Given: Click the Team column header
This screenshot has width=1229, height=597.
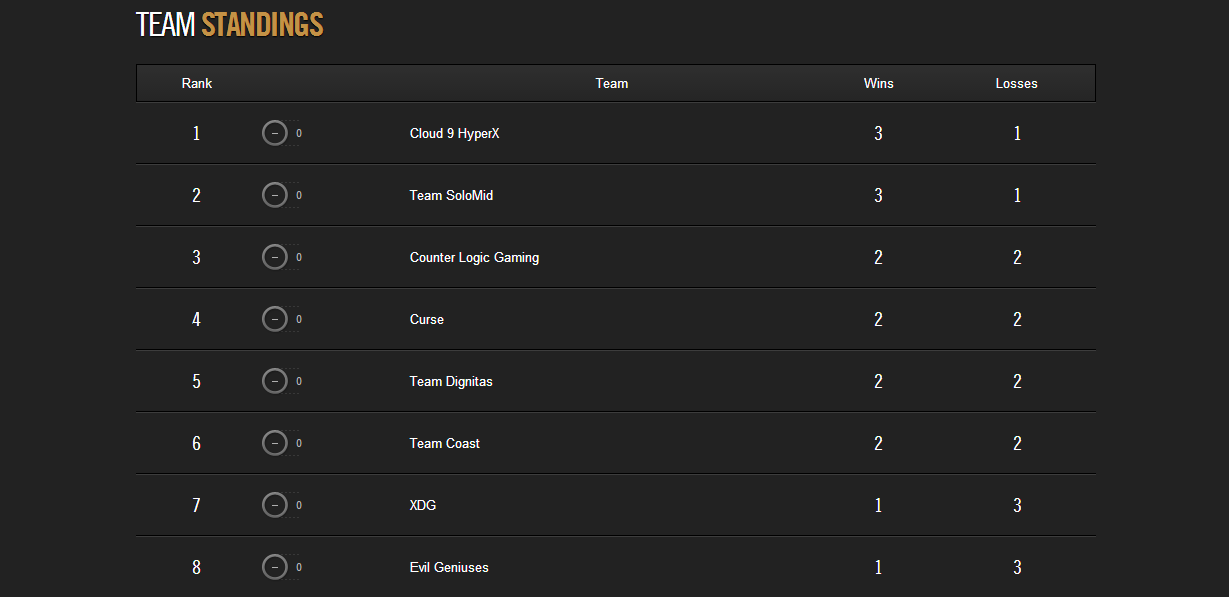Looking at the screenshot, I should [612, 83].
